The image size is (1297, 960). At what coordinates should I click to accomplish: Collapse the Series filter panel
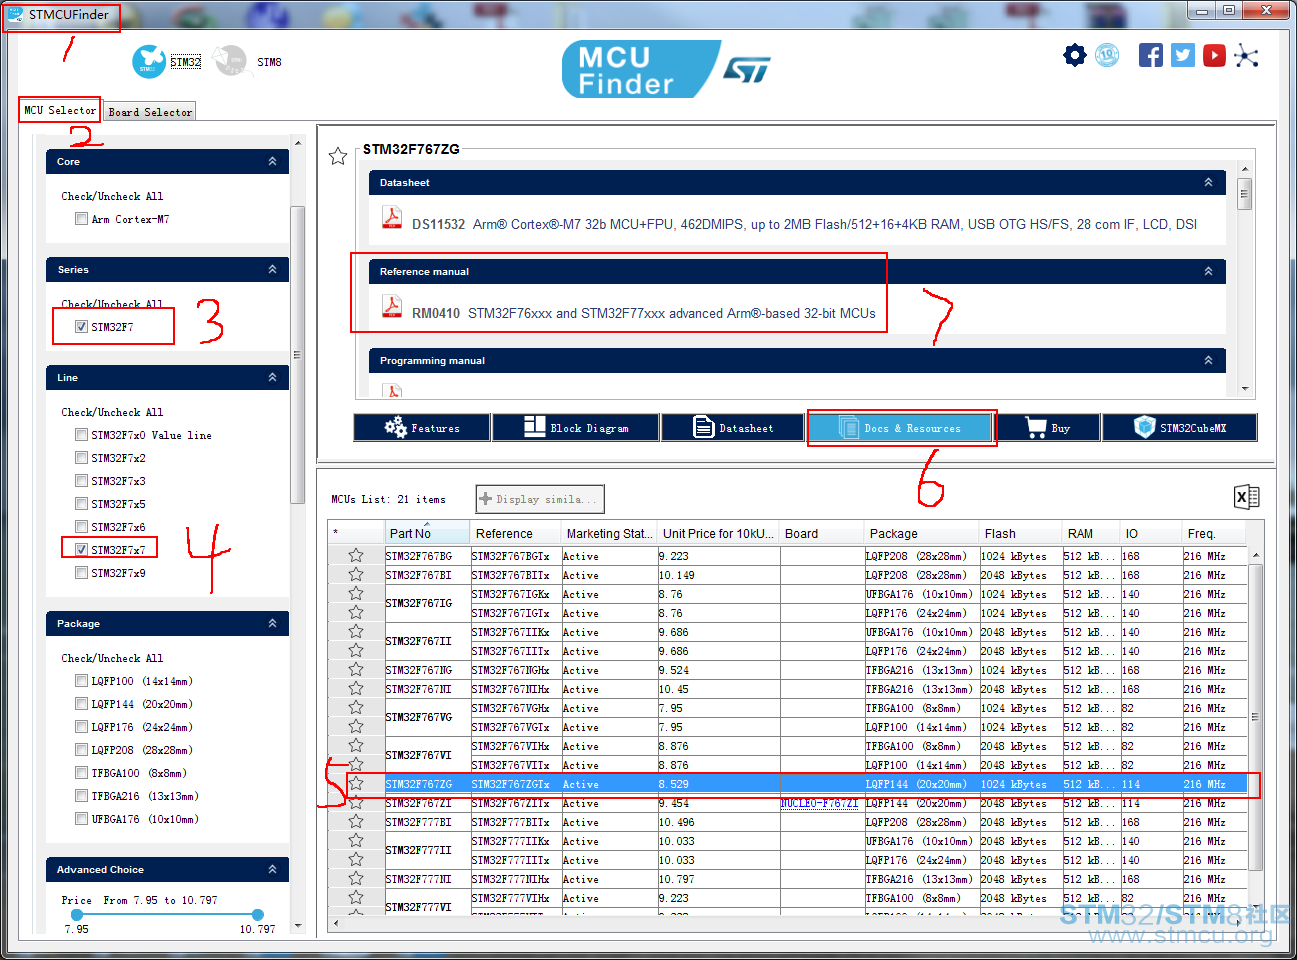coord(272,269)
